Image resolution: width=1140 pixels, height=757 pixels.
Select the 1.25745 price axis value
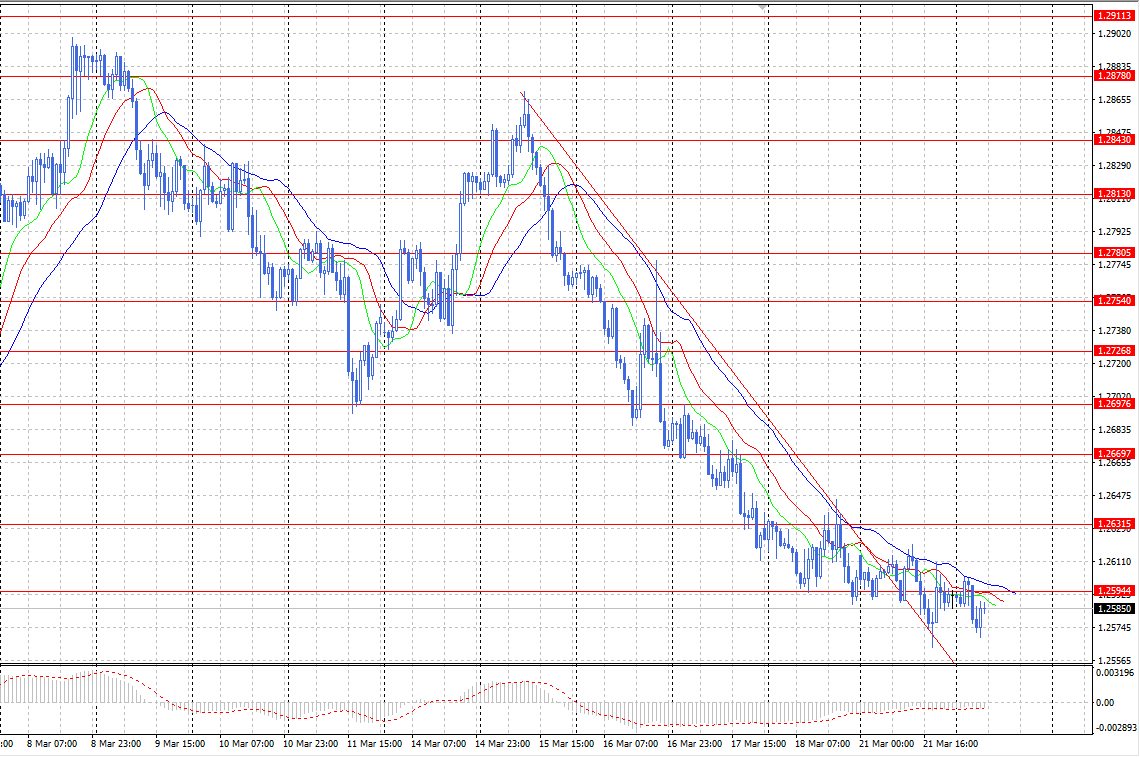click(1115, 628)
